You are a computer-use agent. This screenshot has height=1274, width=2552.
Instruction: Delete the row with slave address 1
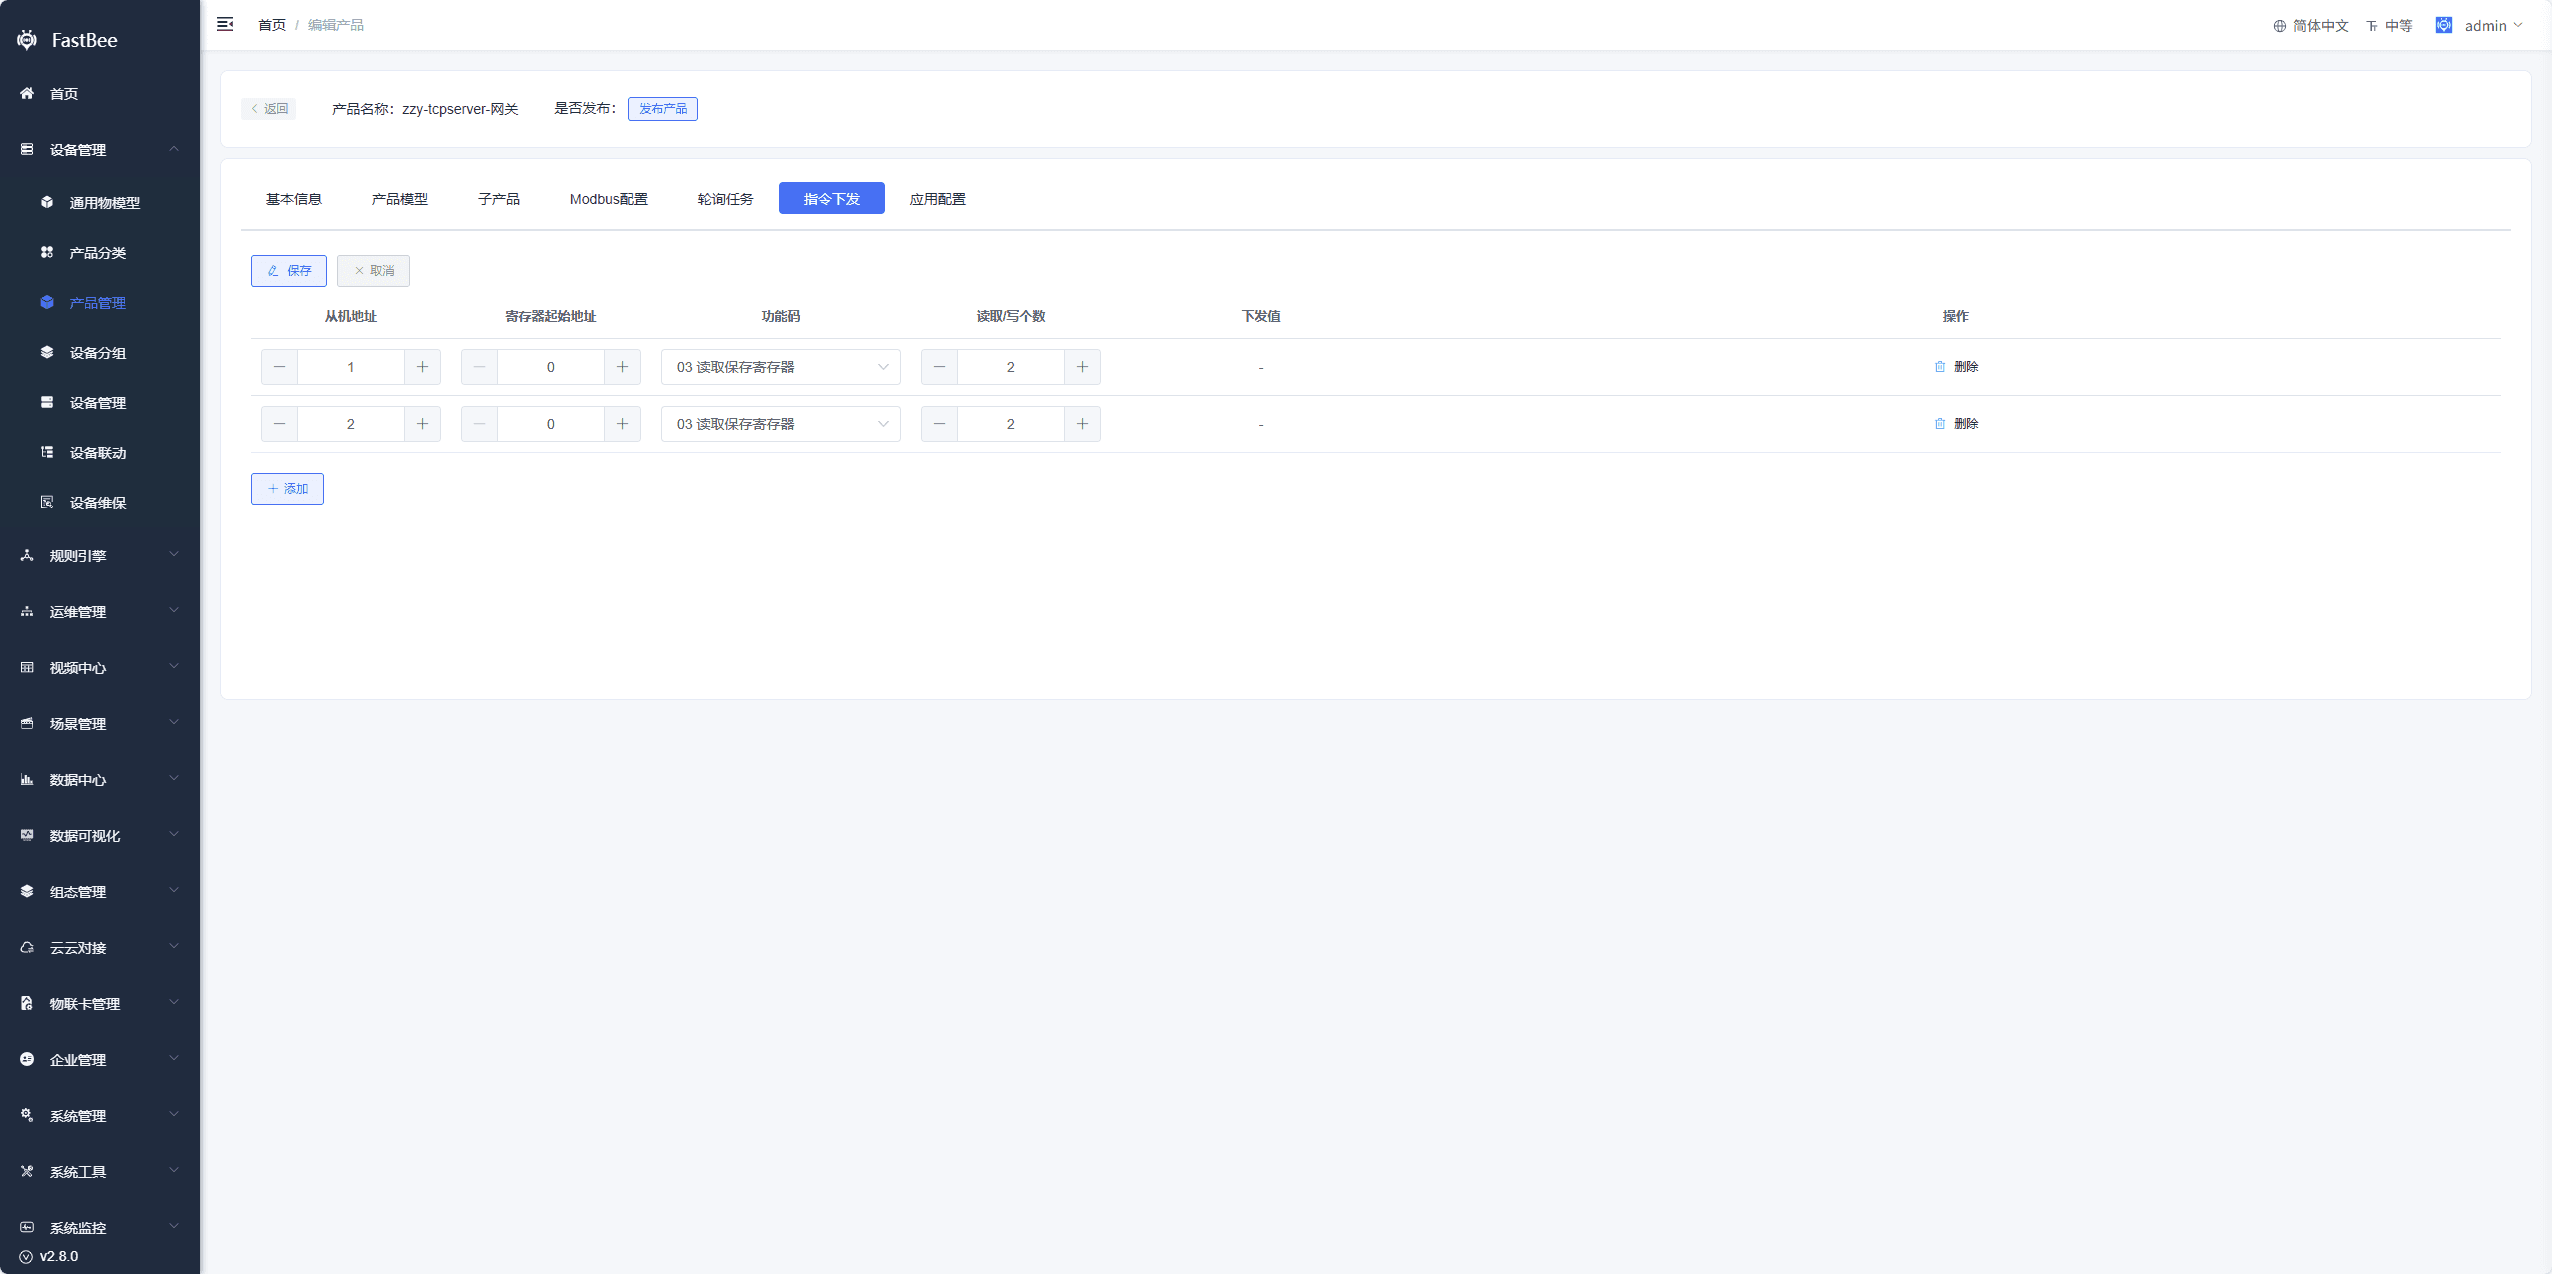point(1956,367)
